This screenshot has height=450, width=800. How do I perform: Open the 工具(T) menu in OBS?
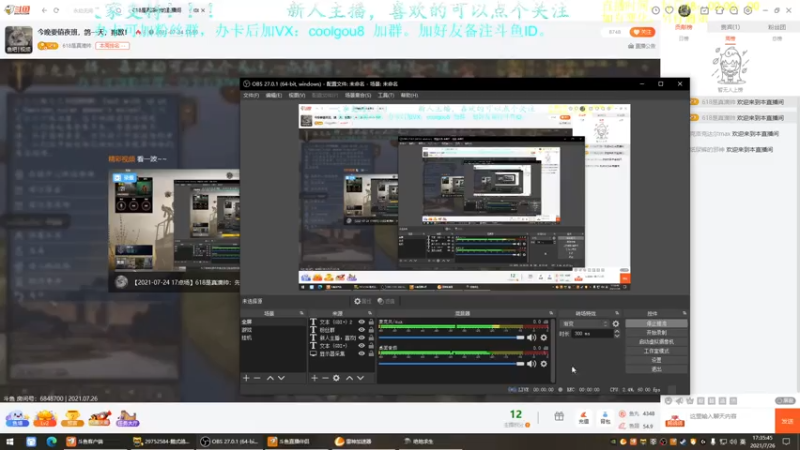coord(386,95)
